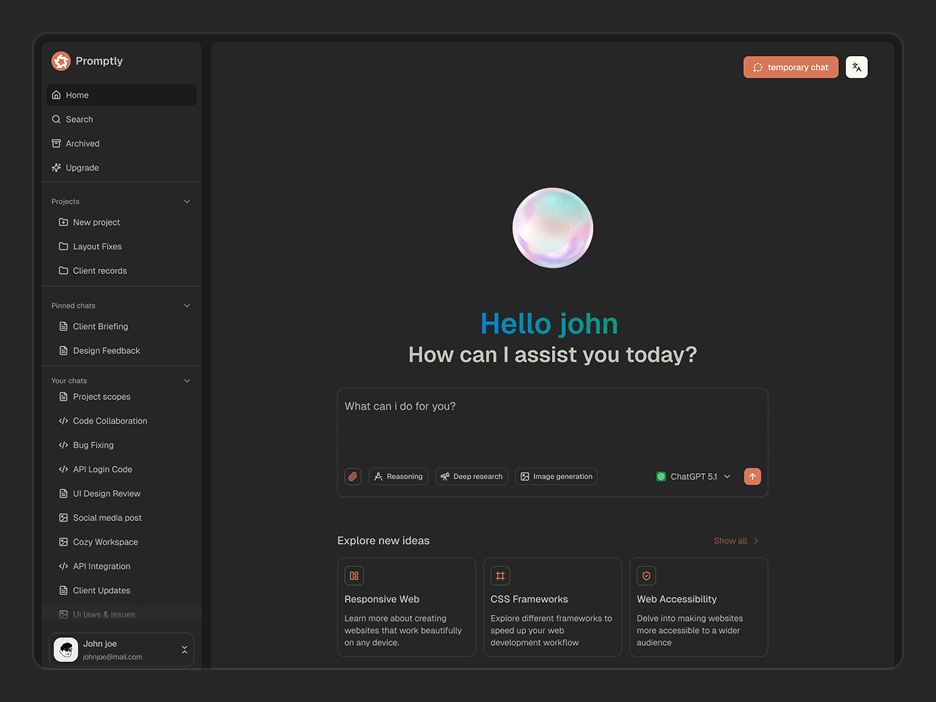Image resolution: width=936 pixels, height=702 pixels.
Task: Click the Home house icon
Action: point(56,95)
